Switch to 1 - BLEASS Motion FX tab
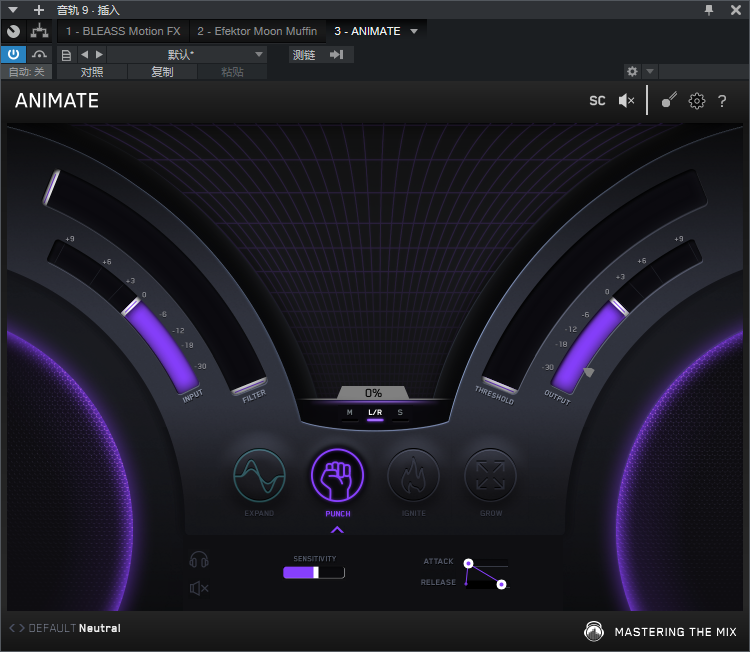This screenshot has height=652, width=750. click(123, 31)
